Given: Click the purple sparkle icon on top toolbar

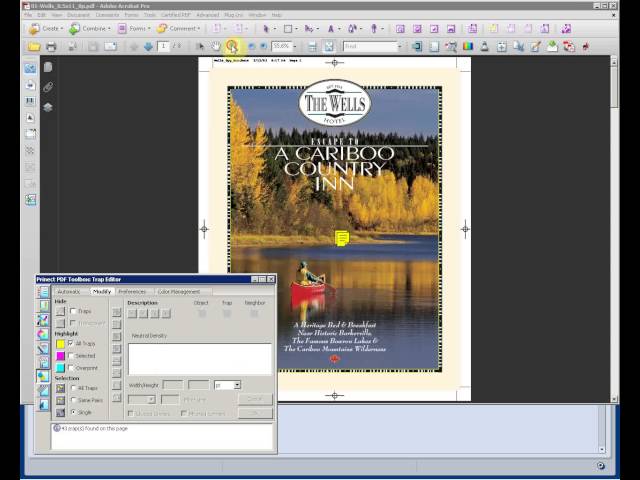Looking at the screenshot, I should [x=566, y=29].
